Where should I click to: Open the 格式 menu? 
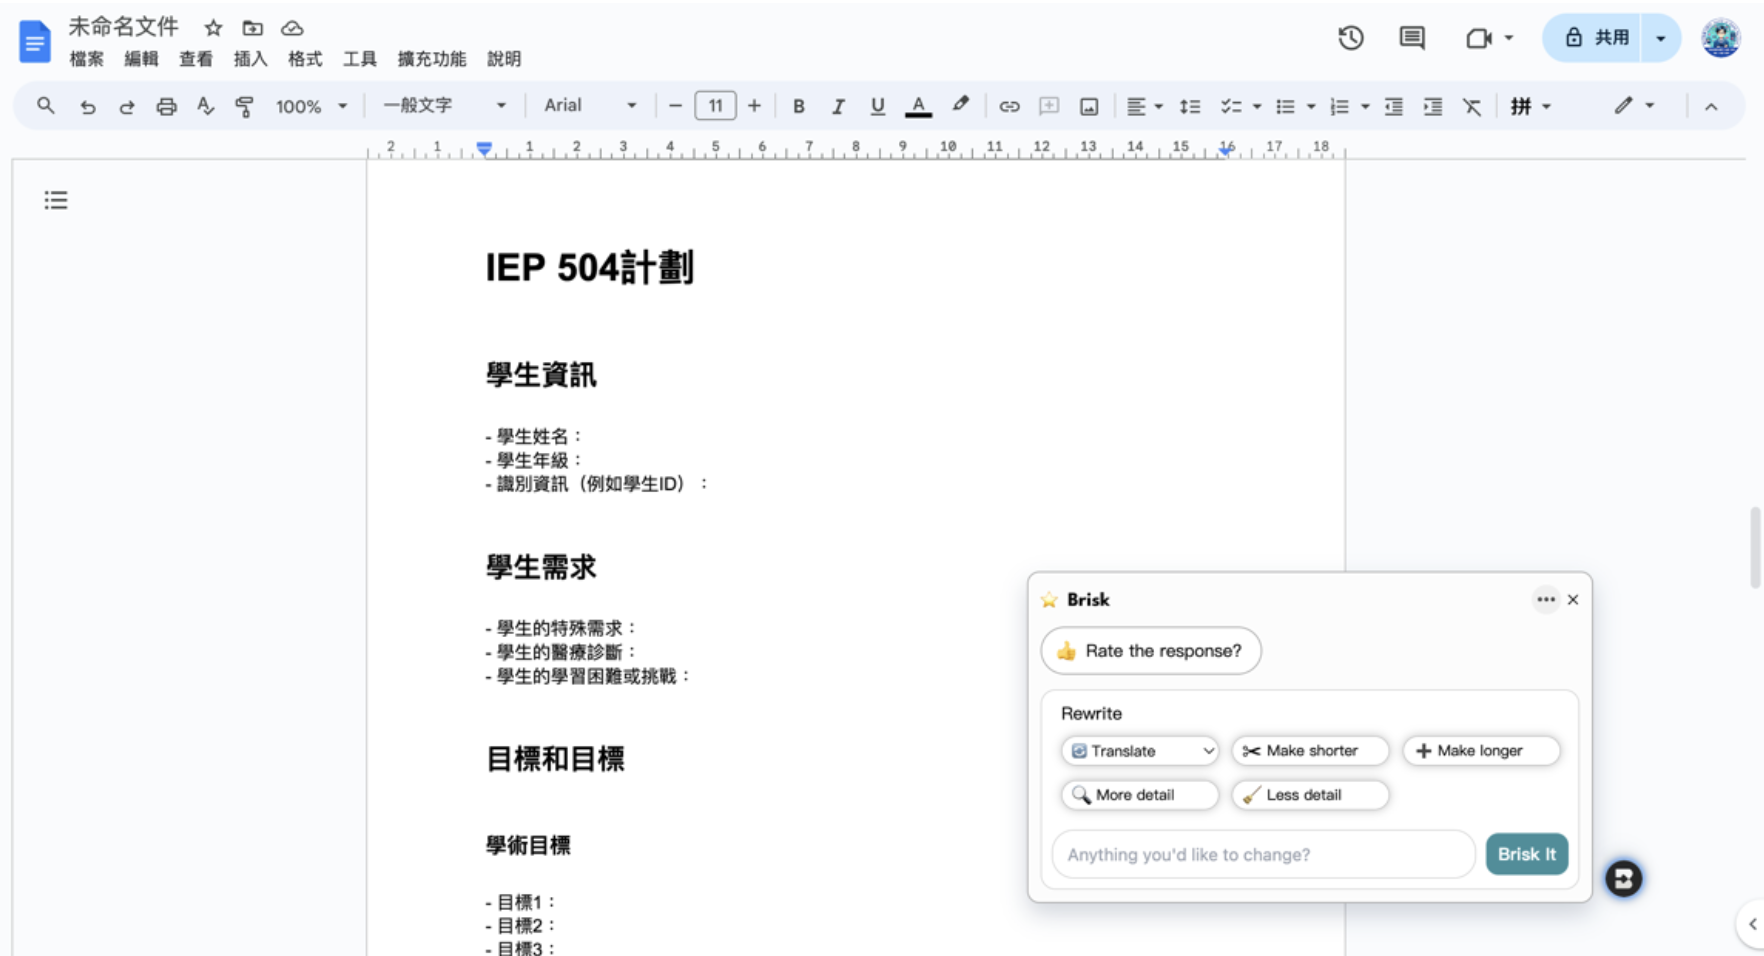coord(305,59)
